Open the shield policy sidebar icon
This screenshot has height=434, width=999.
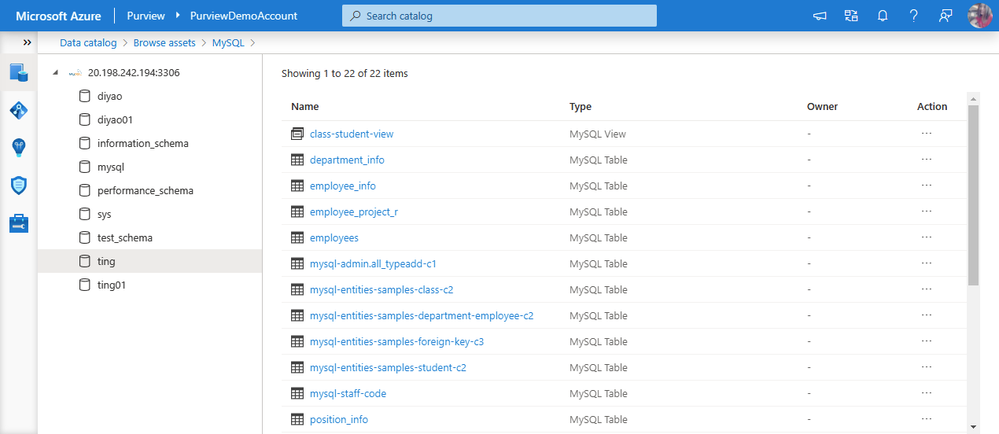[18, 185]
